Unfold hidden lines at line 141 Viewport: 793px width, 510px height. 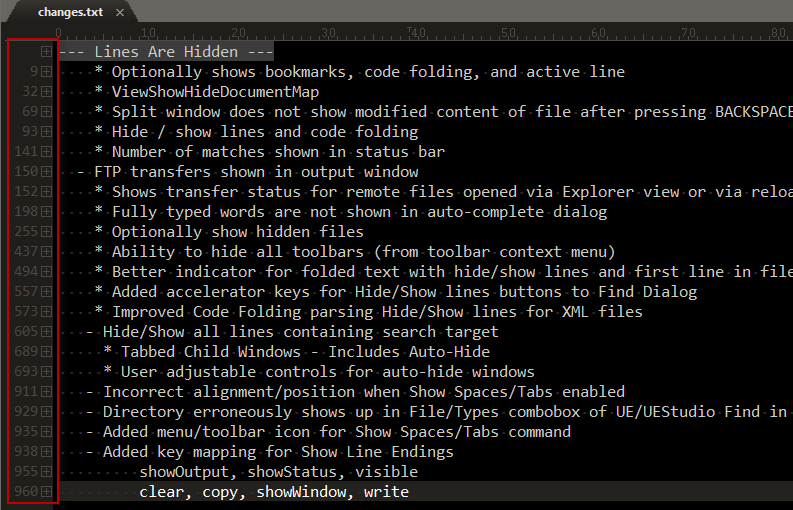click(47, 151)
